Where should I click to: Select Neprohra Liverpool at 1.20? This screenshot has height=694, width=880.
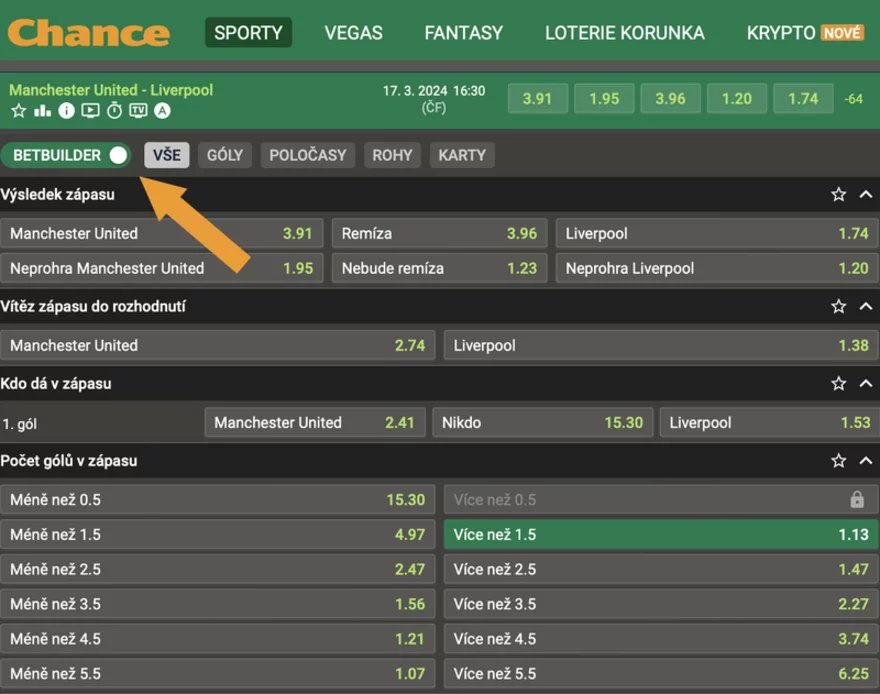pos(717,268)
